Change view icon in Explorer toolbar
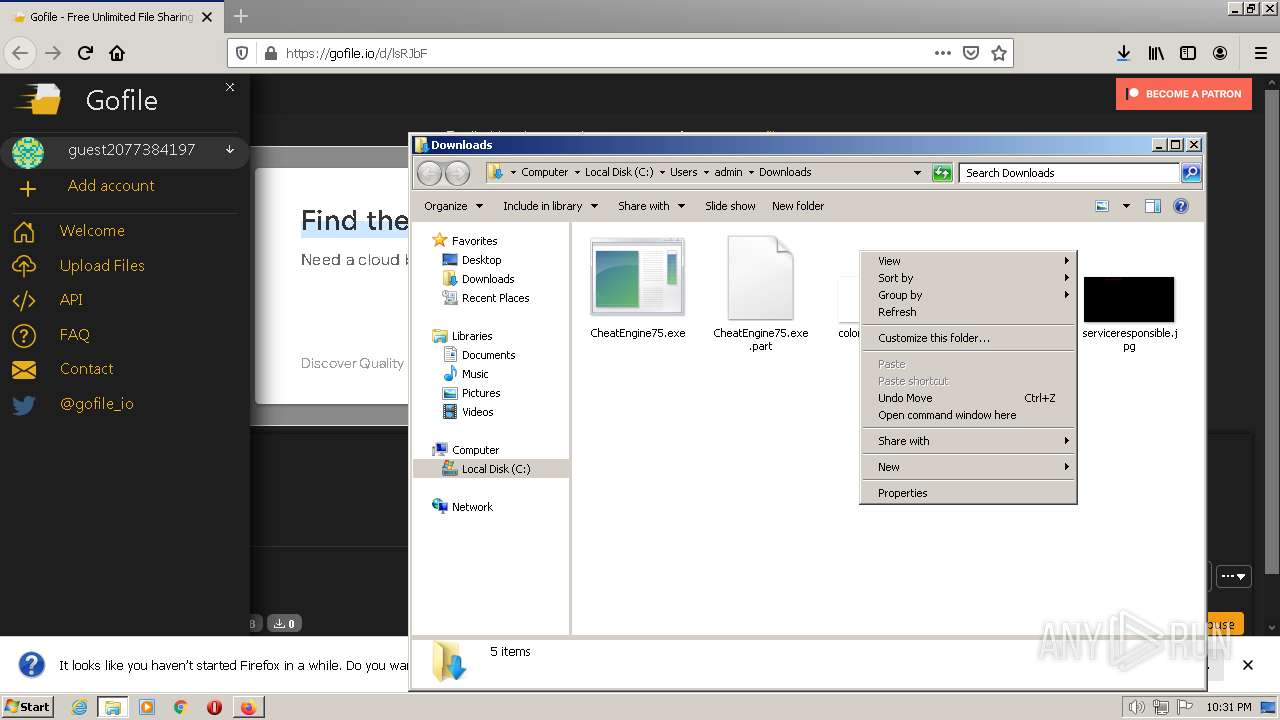1280x720 pixels. click(x=1102, y=206)
